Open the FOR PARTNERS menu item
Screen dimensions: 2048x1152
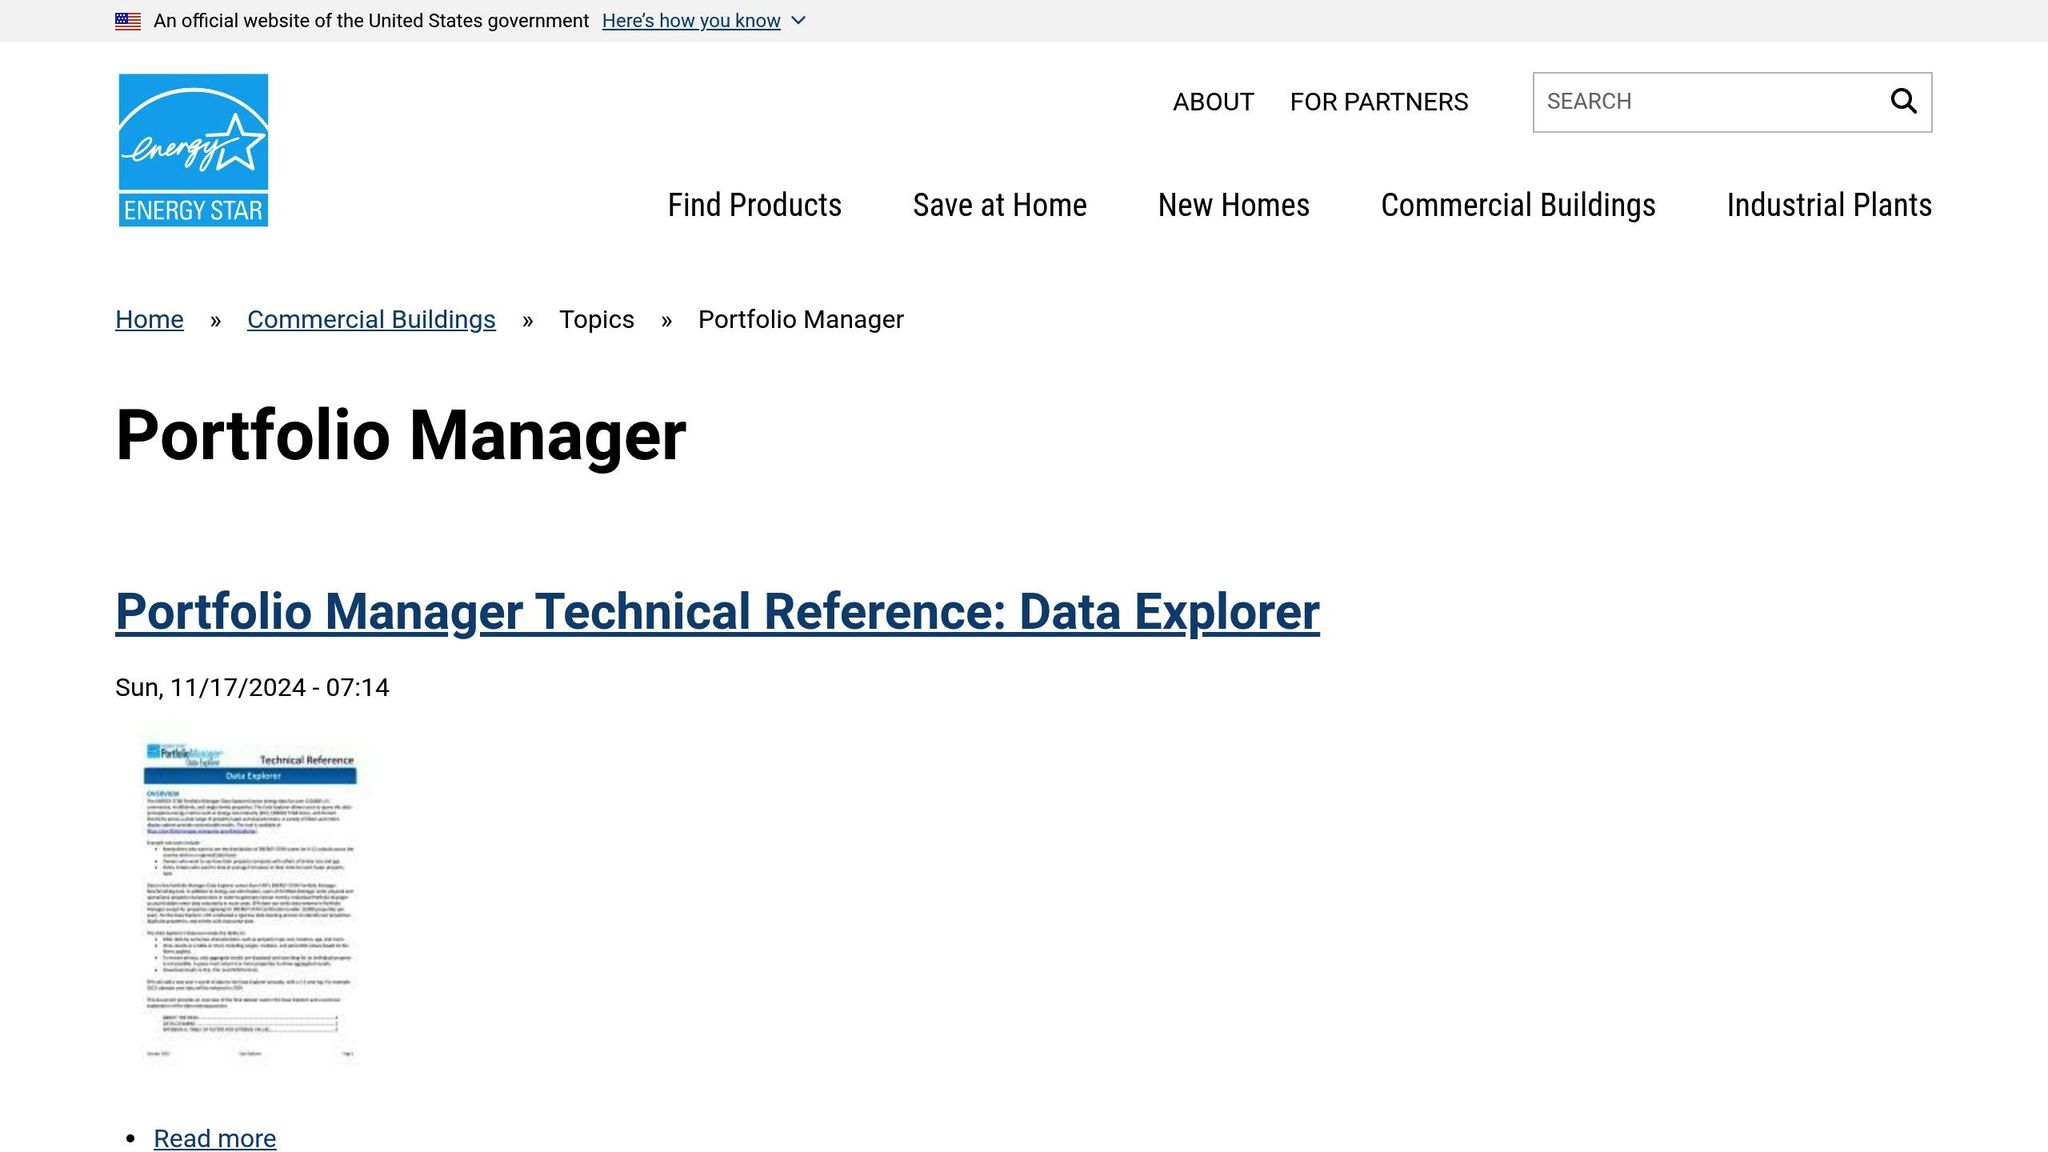click(1379, 102)
